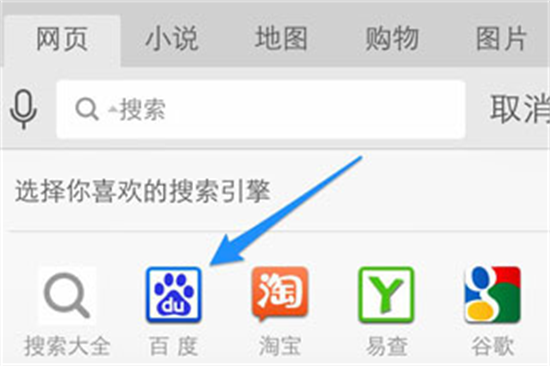Open the 搜索大全 gray magnifier icon
The width and height of the screenshot is (550, 366).
pos(67,295)
